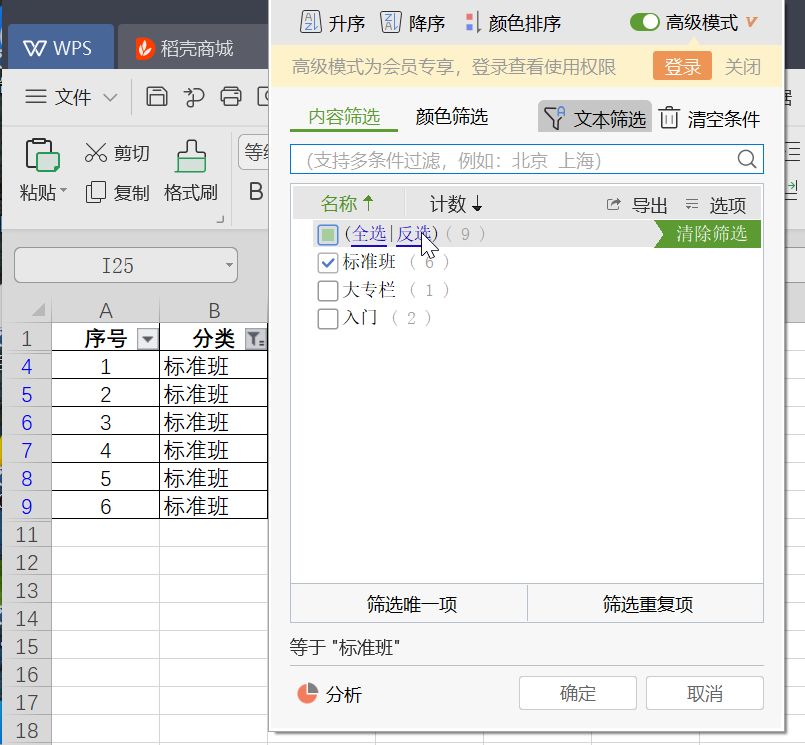This screenshot has height=745, width=805.
Task: Copy selection with the 复制 button
Action: tap(117, 193)
